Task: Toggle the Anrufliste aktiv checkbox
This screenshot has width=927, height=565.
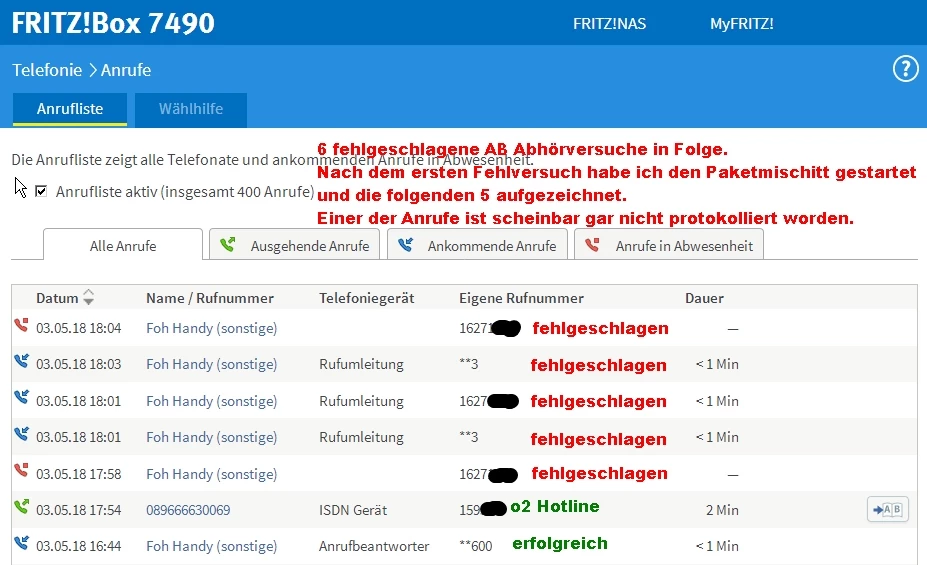Action: (x=41, y=191)
